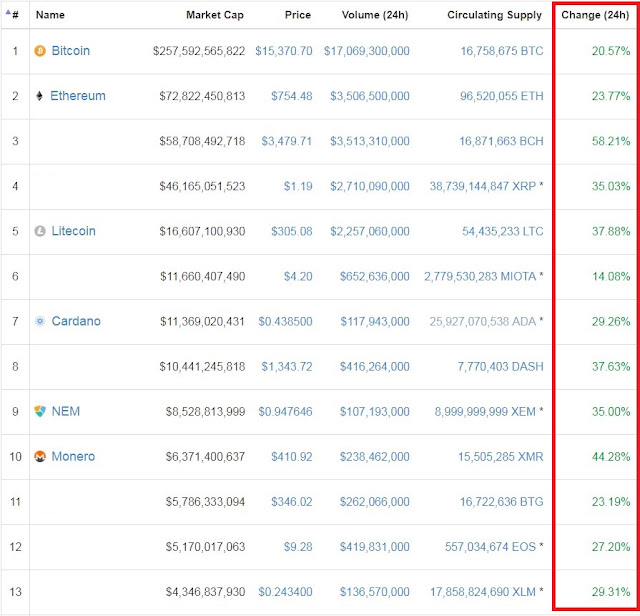Click the price $3,479.71
The image size is (640, 616).
click(x=287, y=141)
